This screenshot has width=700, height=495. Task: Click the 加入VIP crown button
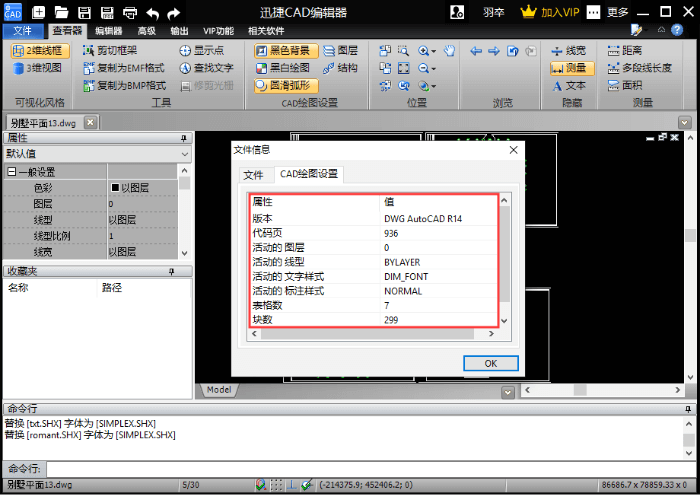pyautogui.click(x=550, y=12)
